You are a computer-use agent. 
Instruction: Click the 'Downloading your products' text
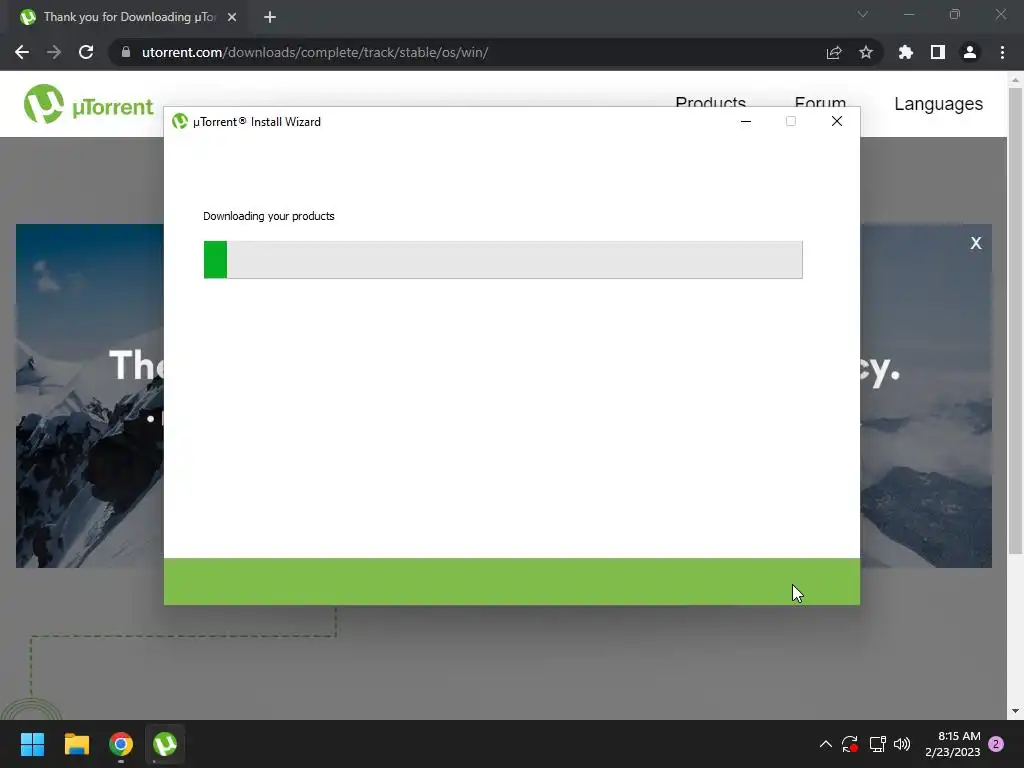coord(268,216)
